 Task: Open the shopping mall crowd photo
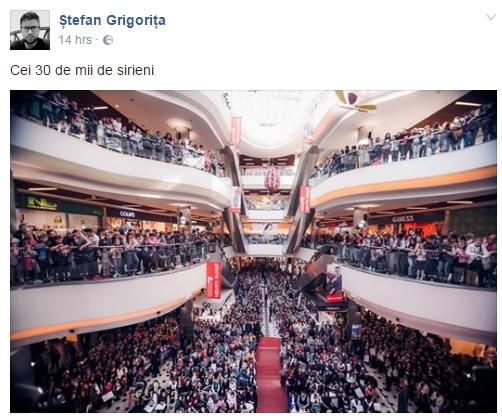pyautogui.click(x=253, y=251)
